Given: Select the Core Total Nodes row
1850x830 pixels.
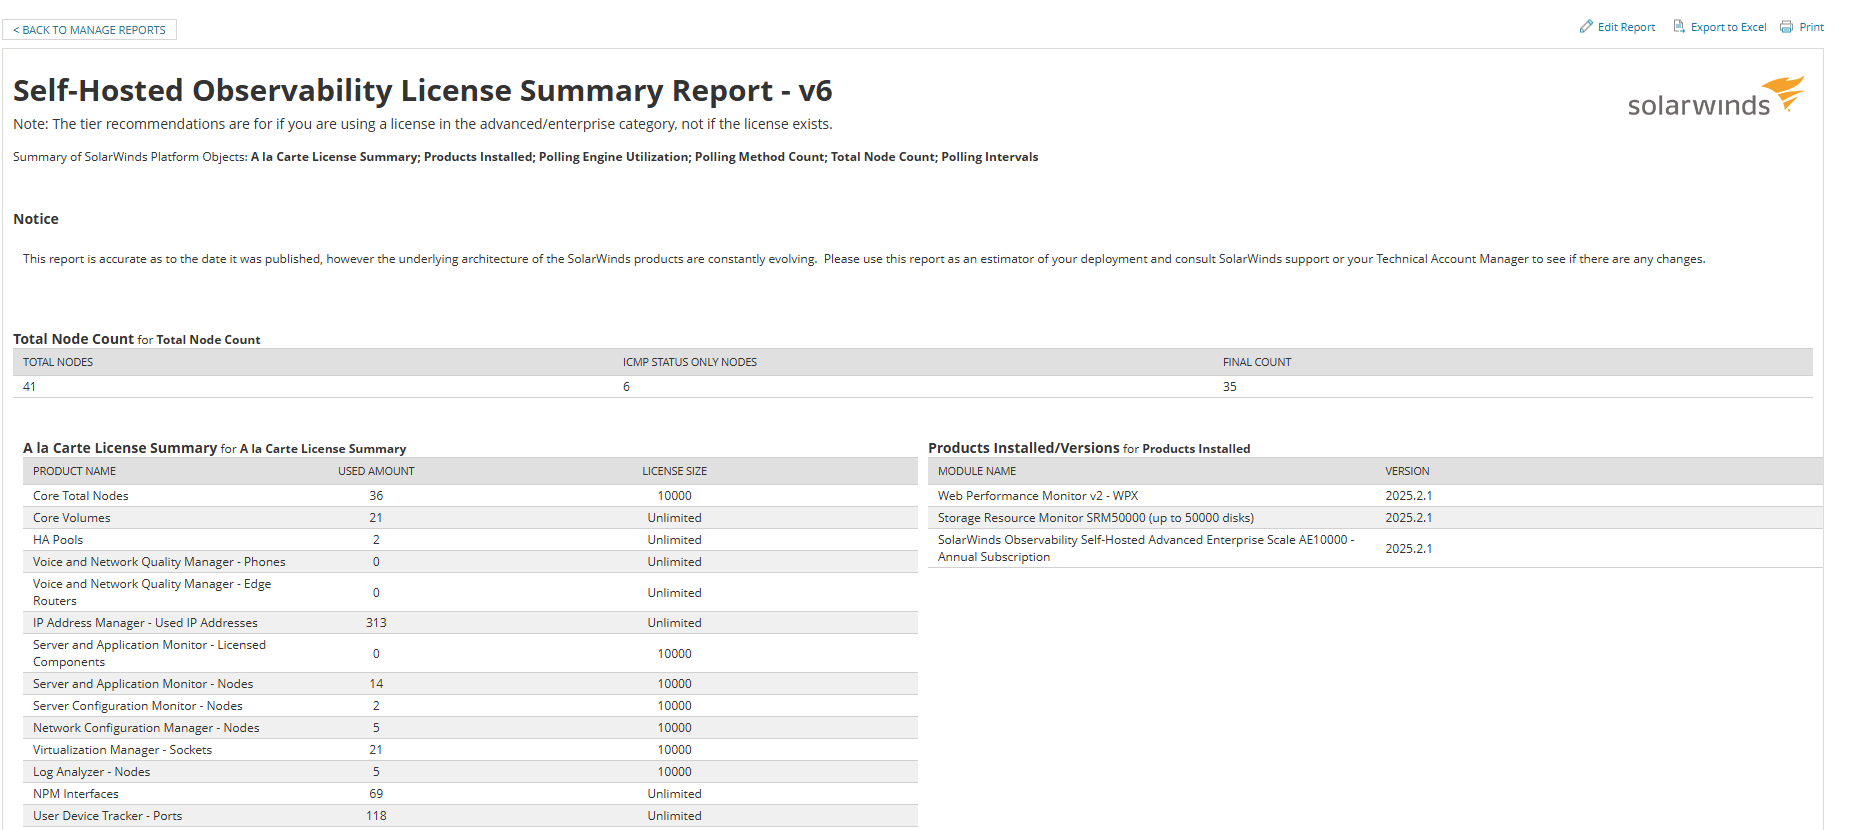Looking at the screenshot, I should tap(470, 496).
